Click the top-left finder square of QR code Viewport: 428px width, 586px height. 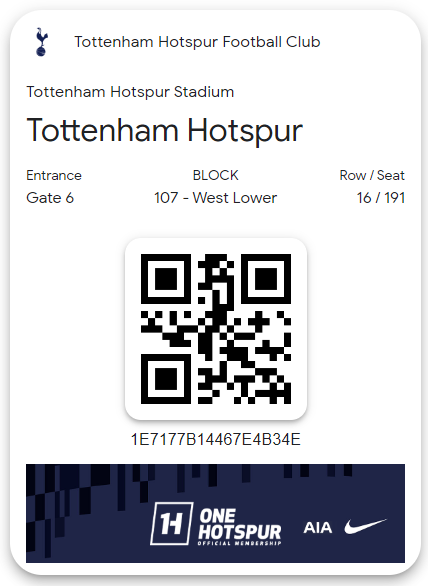pos(166,279)
